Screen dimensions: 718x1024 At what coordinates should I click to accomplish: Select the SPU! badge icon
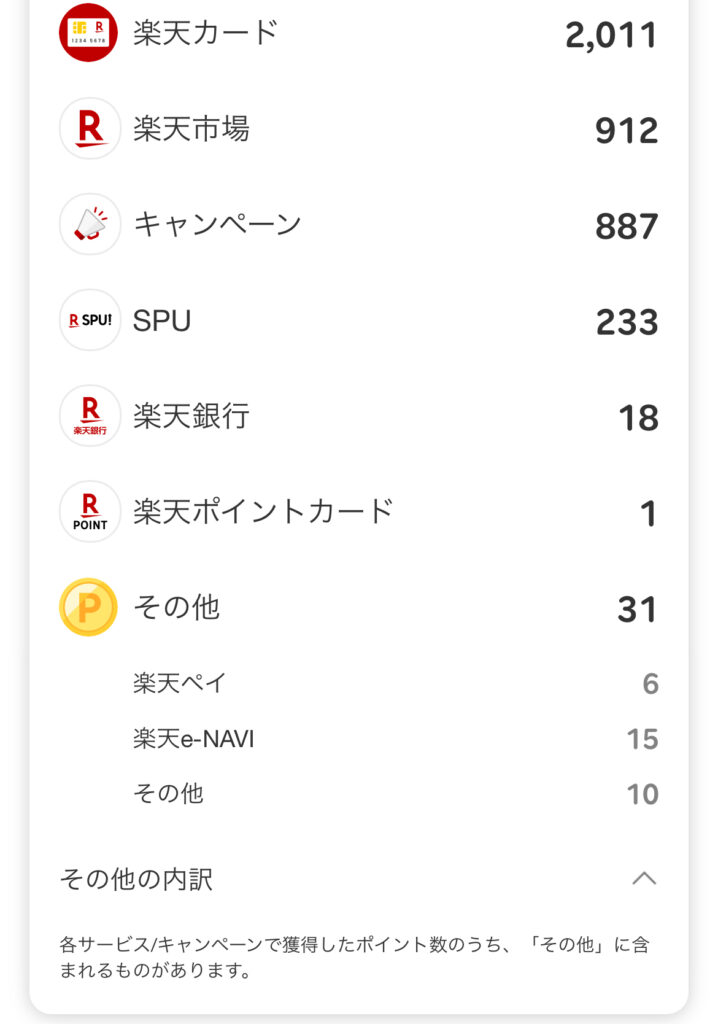[89, 320]
